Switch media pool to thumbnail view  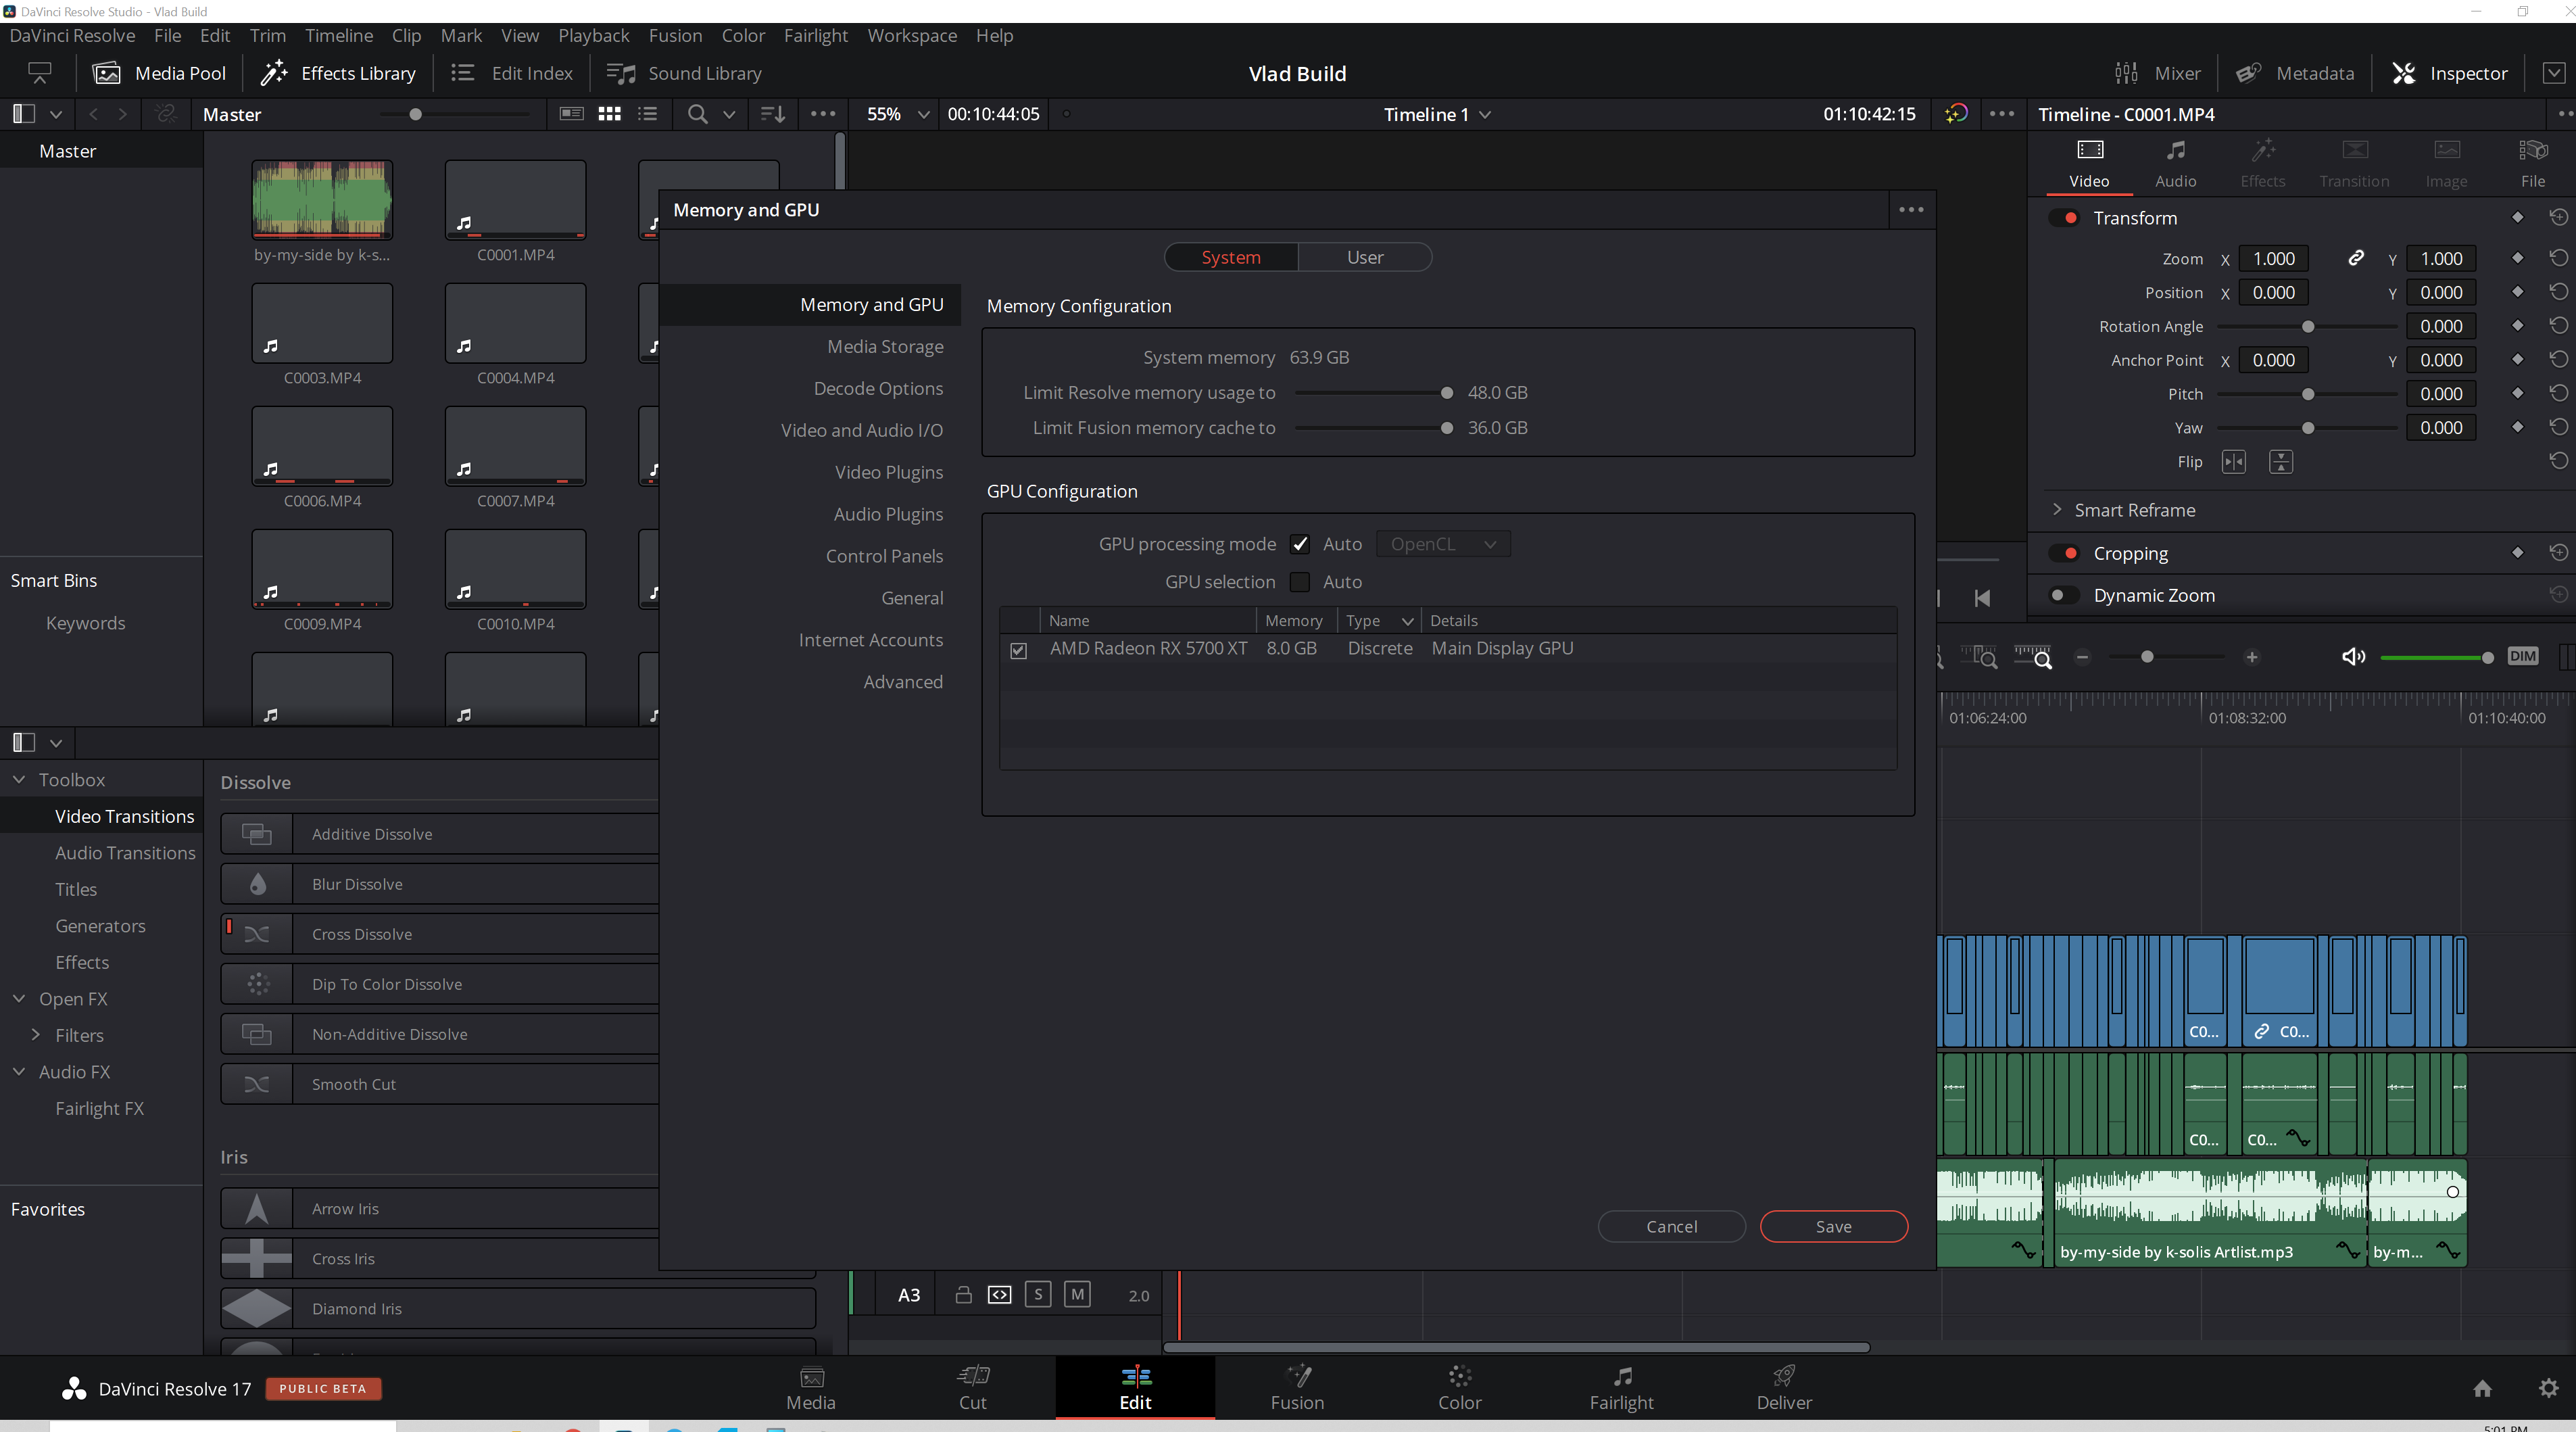pos(609,114)
